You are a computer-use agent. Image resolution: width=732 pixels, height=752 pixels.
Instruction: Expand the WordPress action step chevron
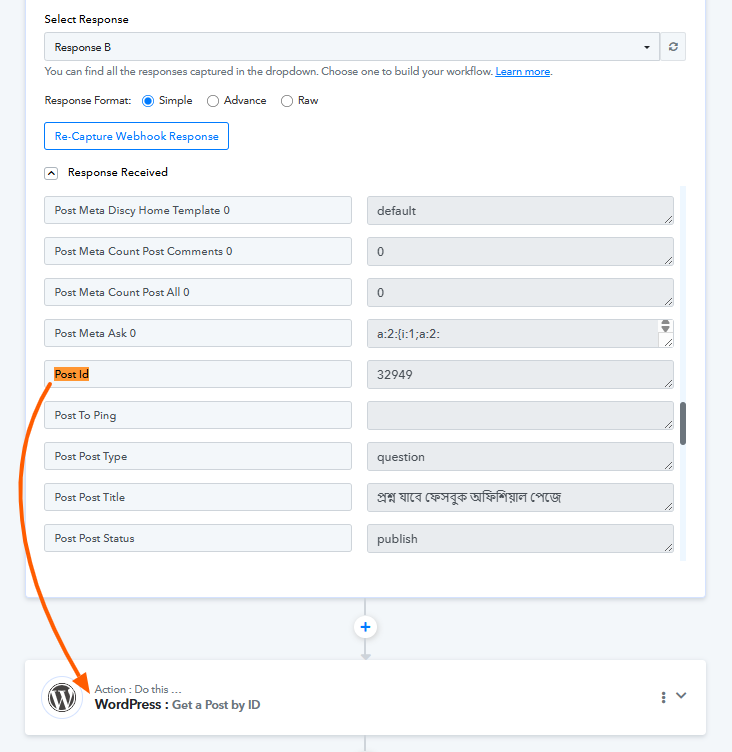point(682,696)
